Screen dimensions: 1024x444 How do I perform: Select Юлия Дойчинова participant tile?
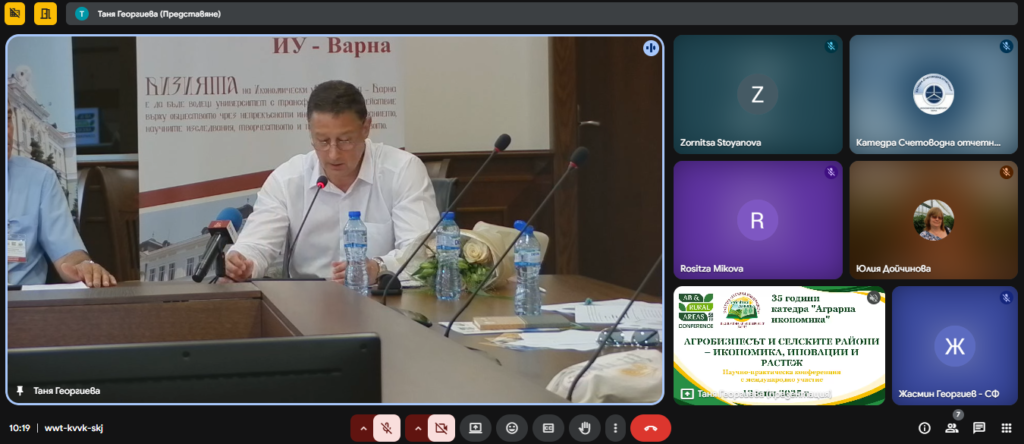[x=932, y=220]
